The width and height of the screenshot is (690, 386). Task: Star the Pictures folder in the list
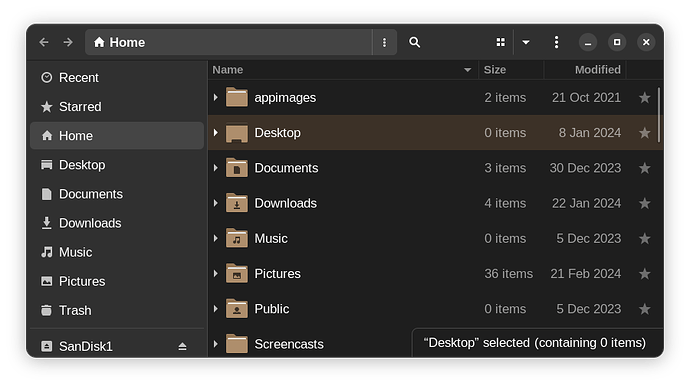[x=645, y=273]
